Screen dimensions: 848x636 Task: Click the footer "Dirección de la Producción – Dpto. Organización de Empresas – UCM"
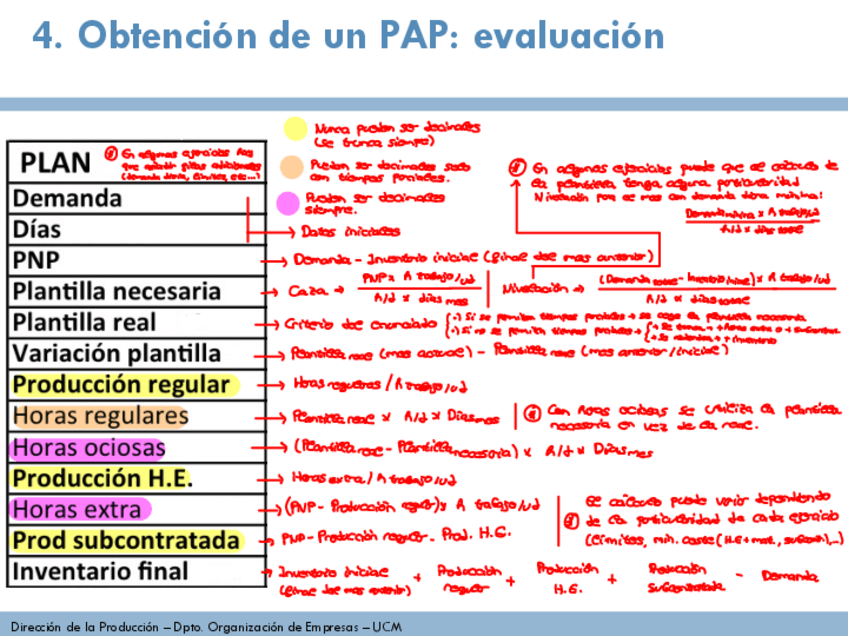206,627
